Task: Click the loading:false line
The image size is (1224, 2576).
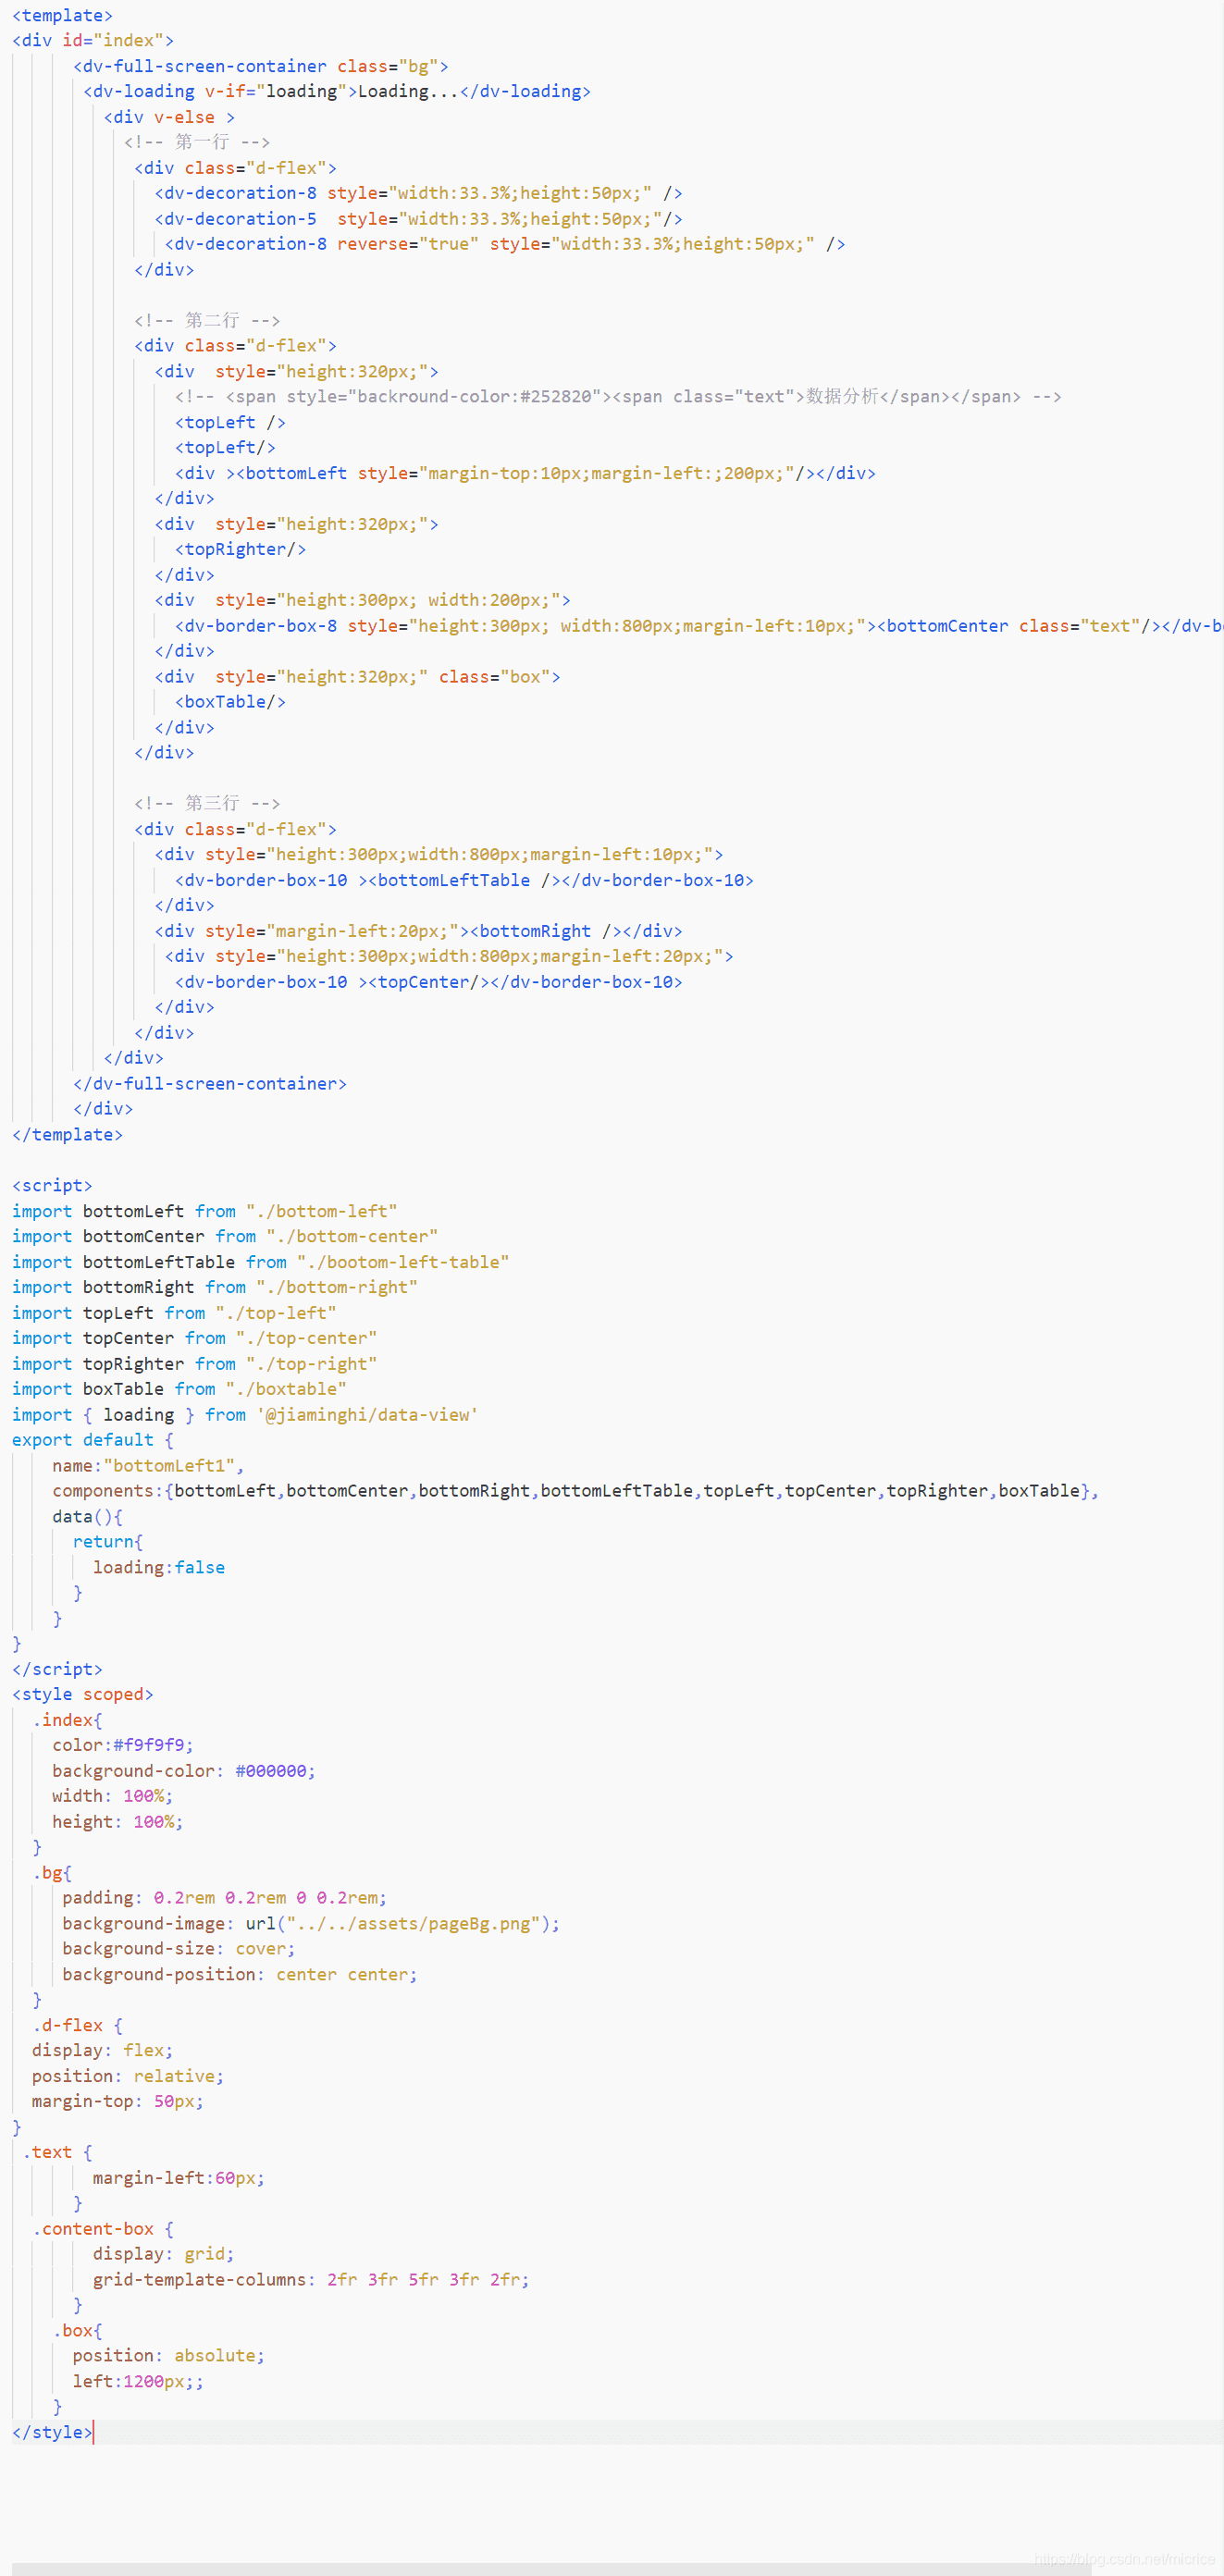Action: (x=159, y=1567)
